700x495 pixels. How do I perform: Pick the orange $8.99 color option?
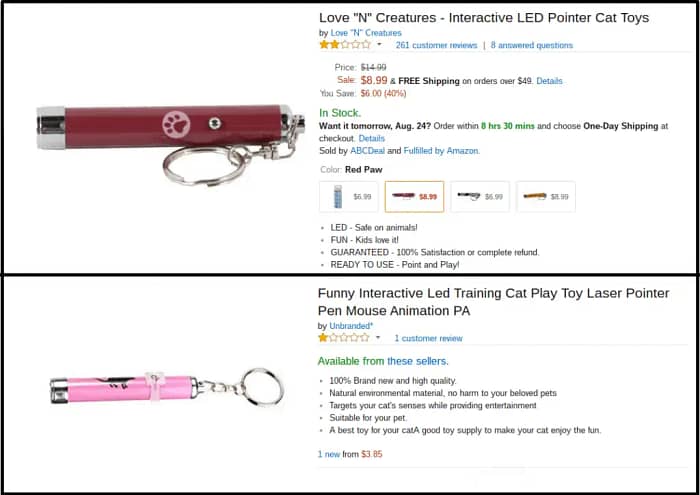point(545,197)
